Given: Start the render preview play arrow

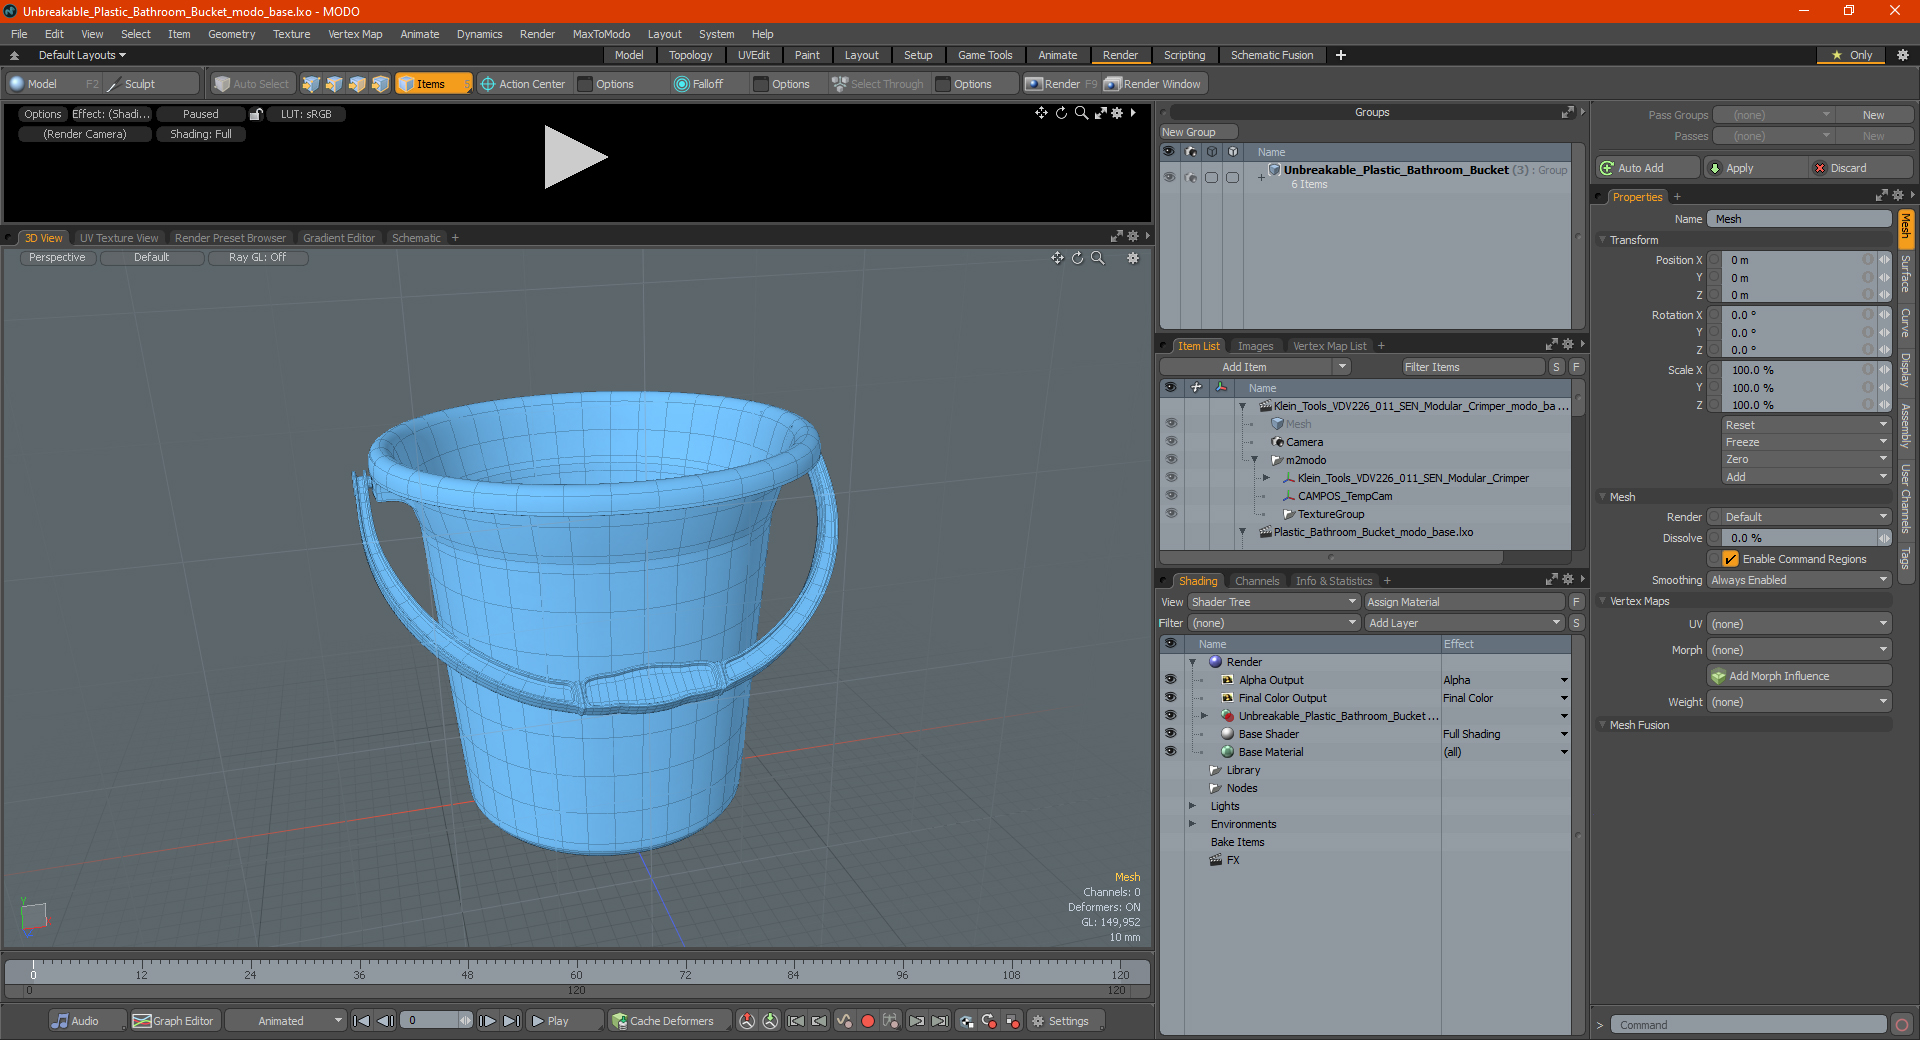Looking at the screenshot, I should [575, 157].
